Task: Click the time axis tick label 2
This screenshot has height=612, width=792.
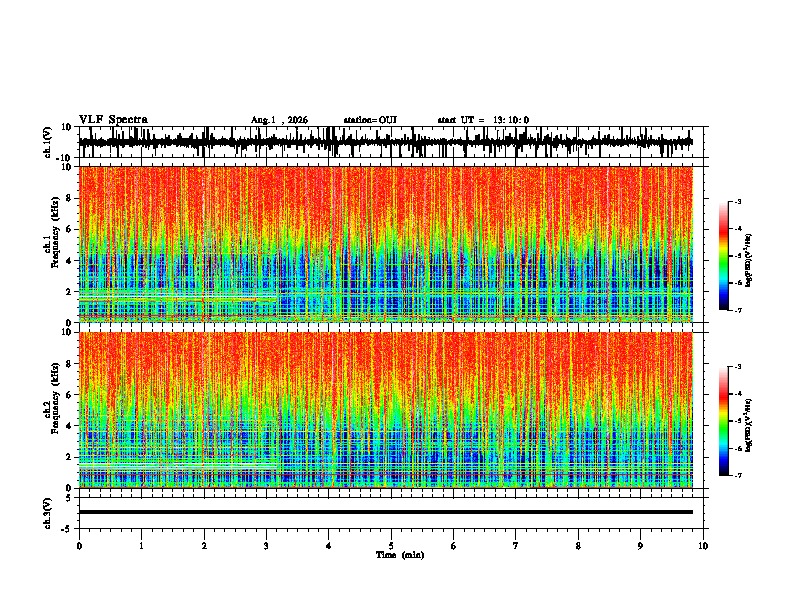Action: pyautogui.click(x=204, y=546)
